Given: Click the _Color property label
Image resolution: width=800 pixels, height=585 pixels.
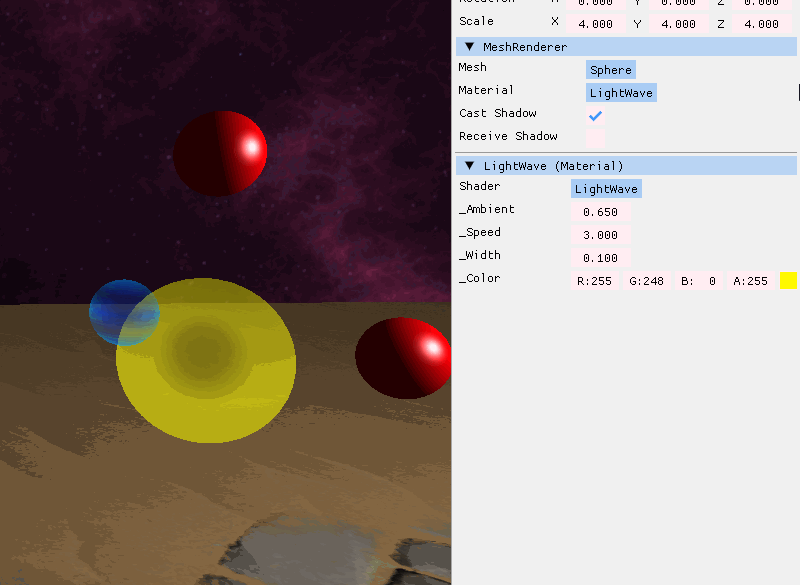Looking at the screenshot, I should 480,278.
